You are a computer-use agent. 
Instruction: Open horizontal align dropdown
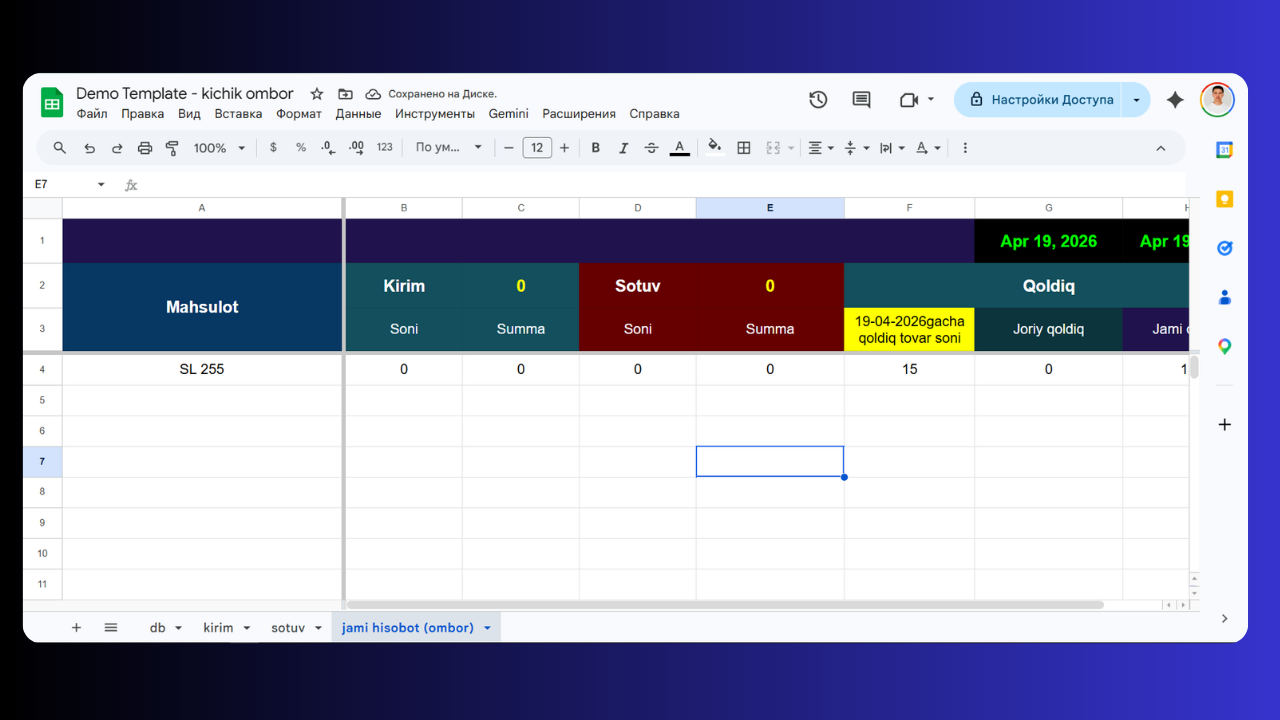coord(821,148)
